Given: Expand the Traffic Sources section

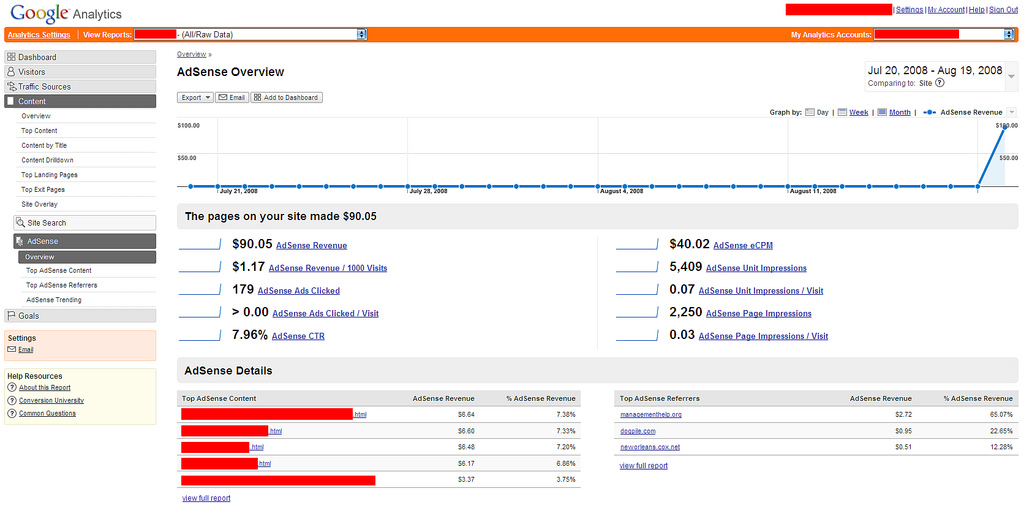Looking at the screenshot, I should coord(80,86).
